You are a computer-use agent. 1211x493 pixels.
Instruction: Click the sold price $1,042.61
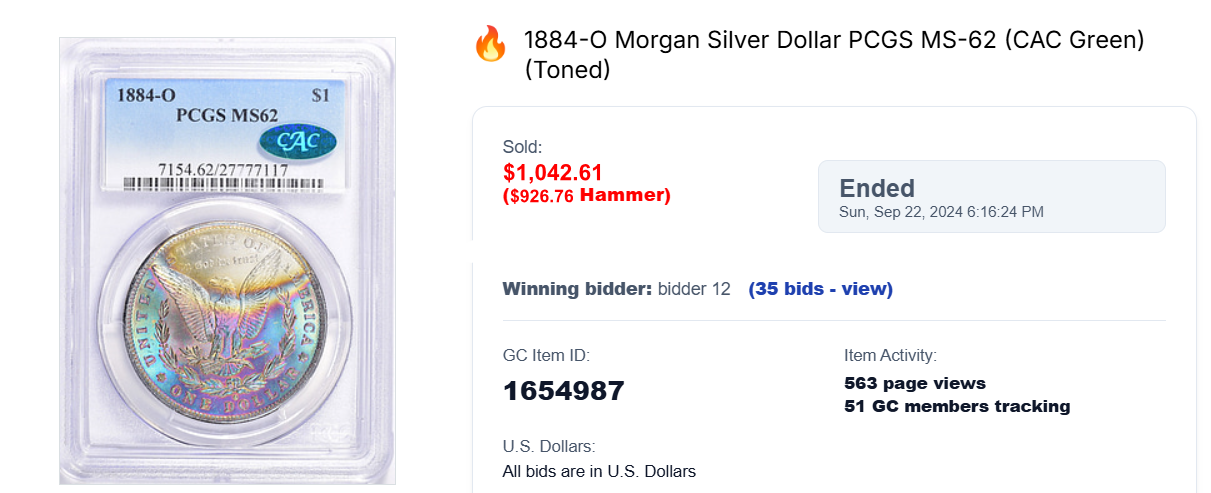(x=553, y=172)
